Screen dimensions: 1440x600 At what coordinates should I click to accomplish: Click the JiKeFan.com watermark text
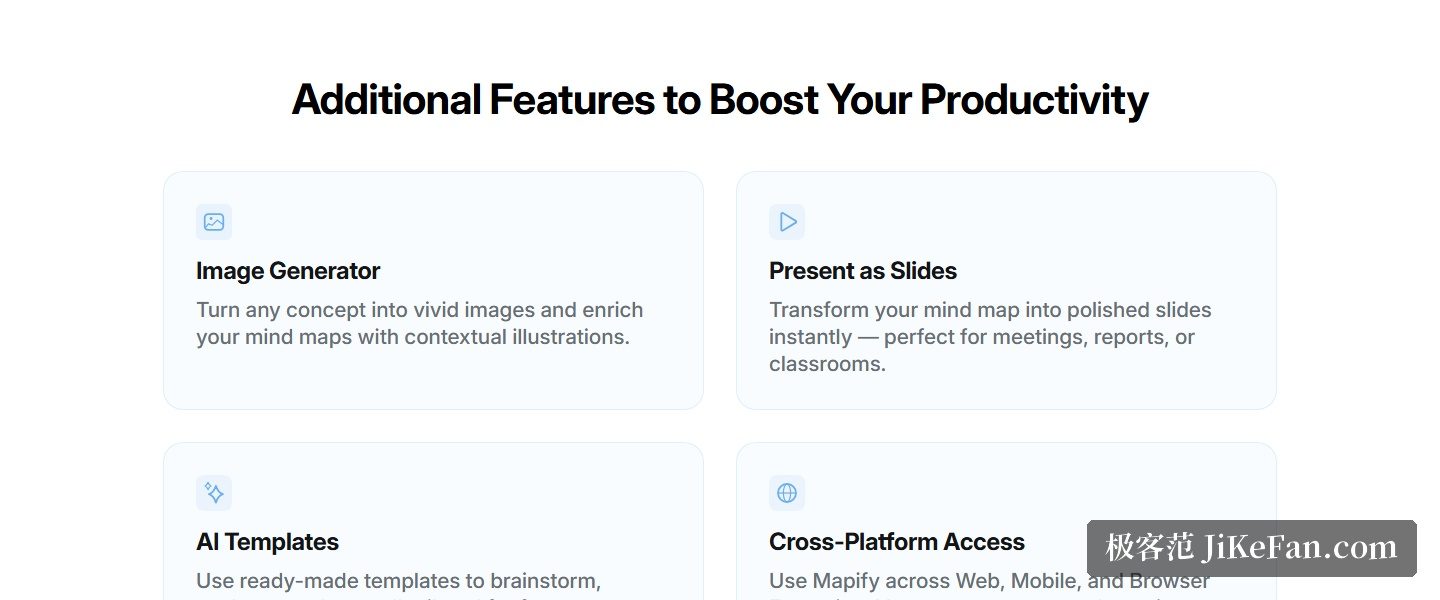(x=1301, y=548)
